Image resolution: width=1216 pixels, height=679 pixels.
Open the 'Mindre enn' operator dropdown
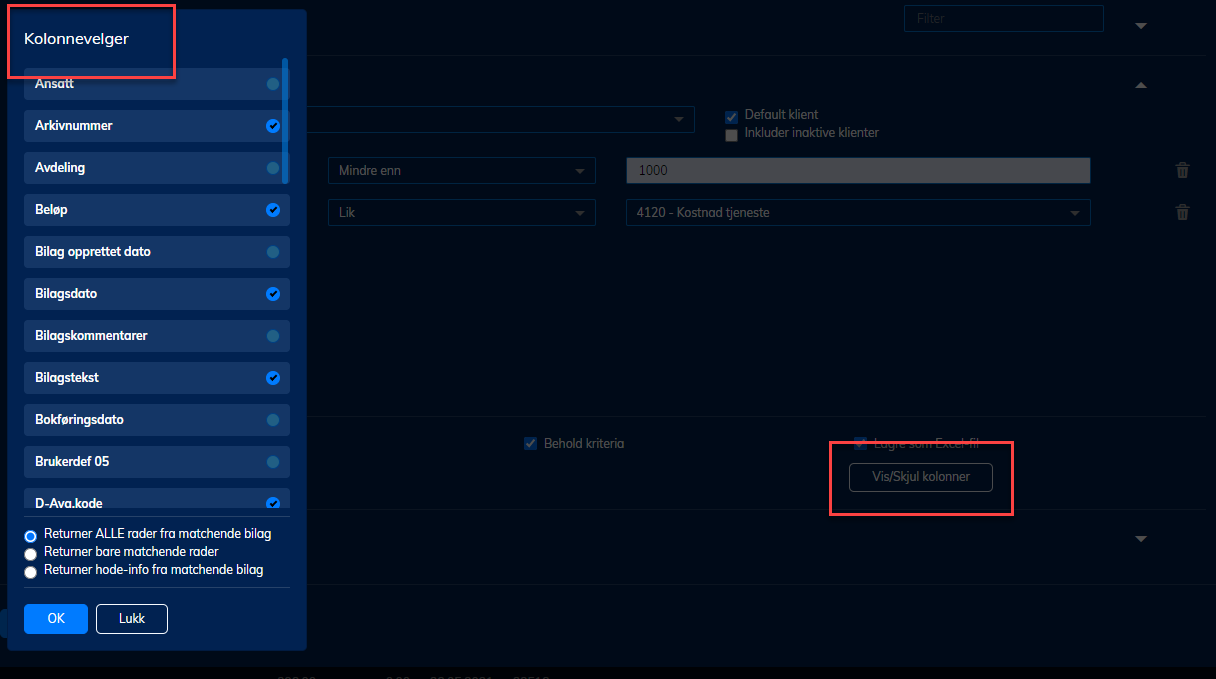[x=461, y=170]
